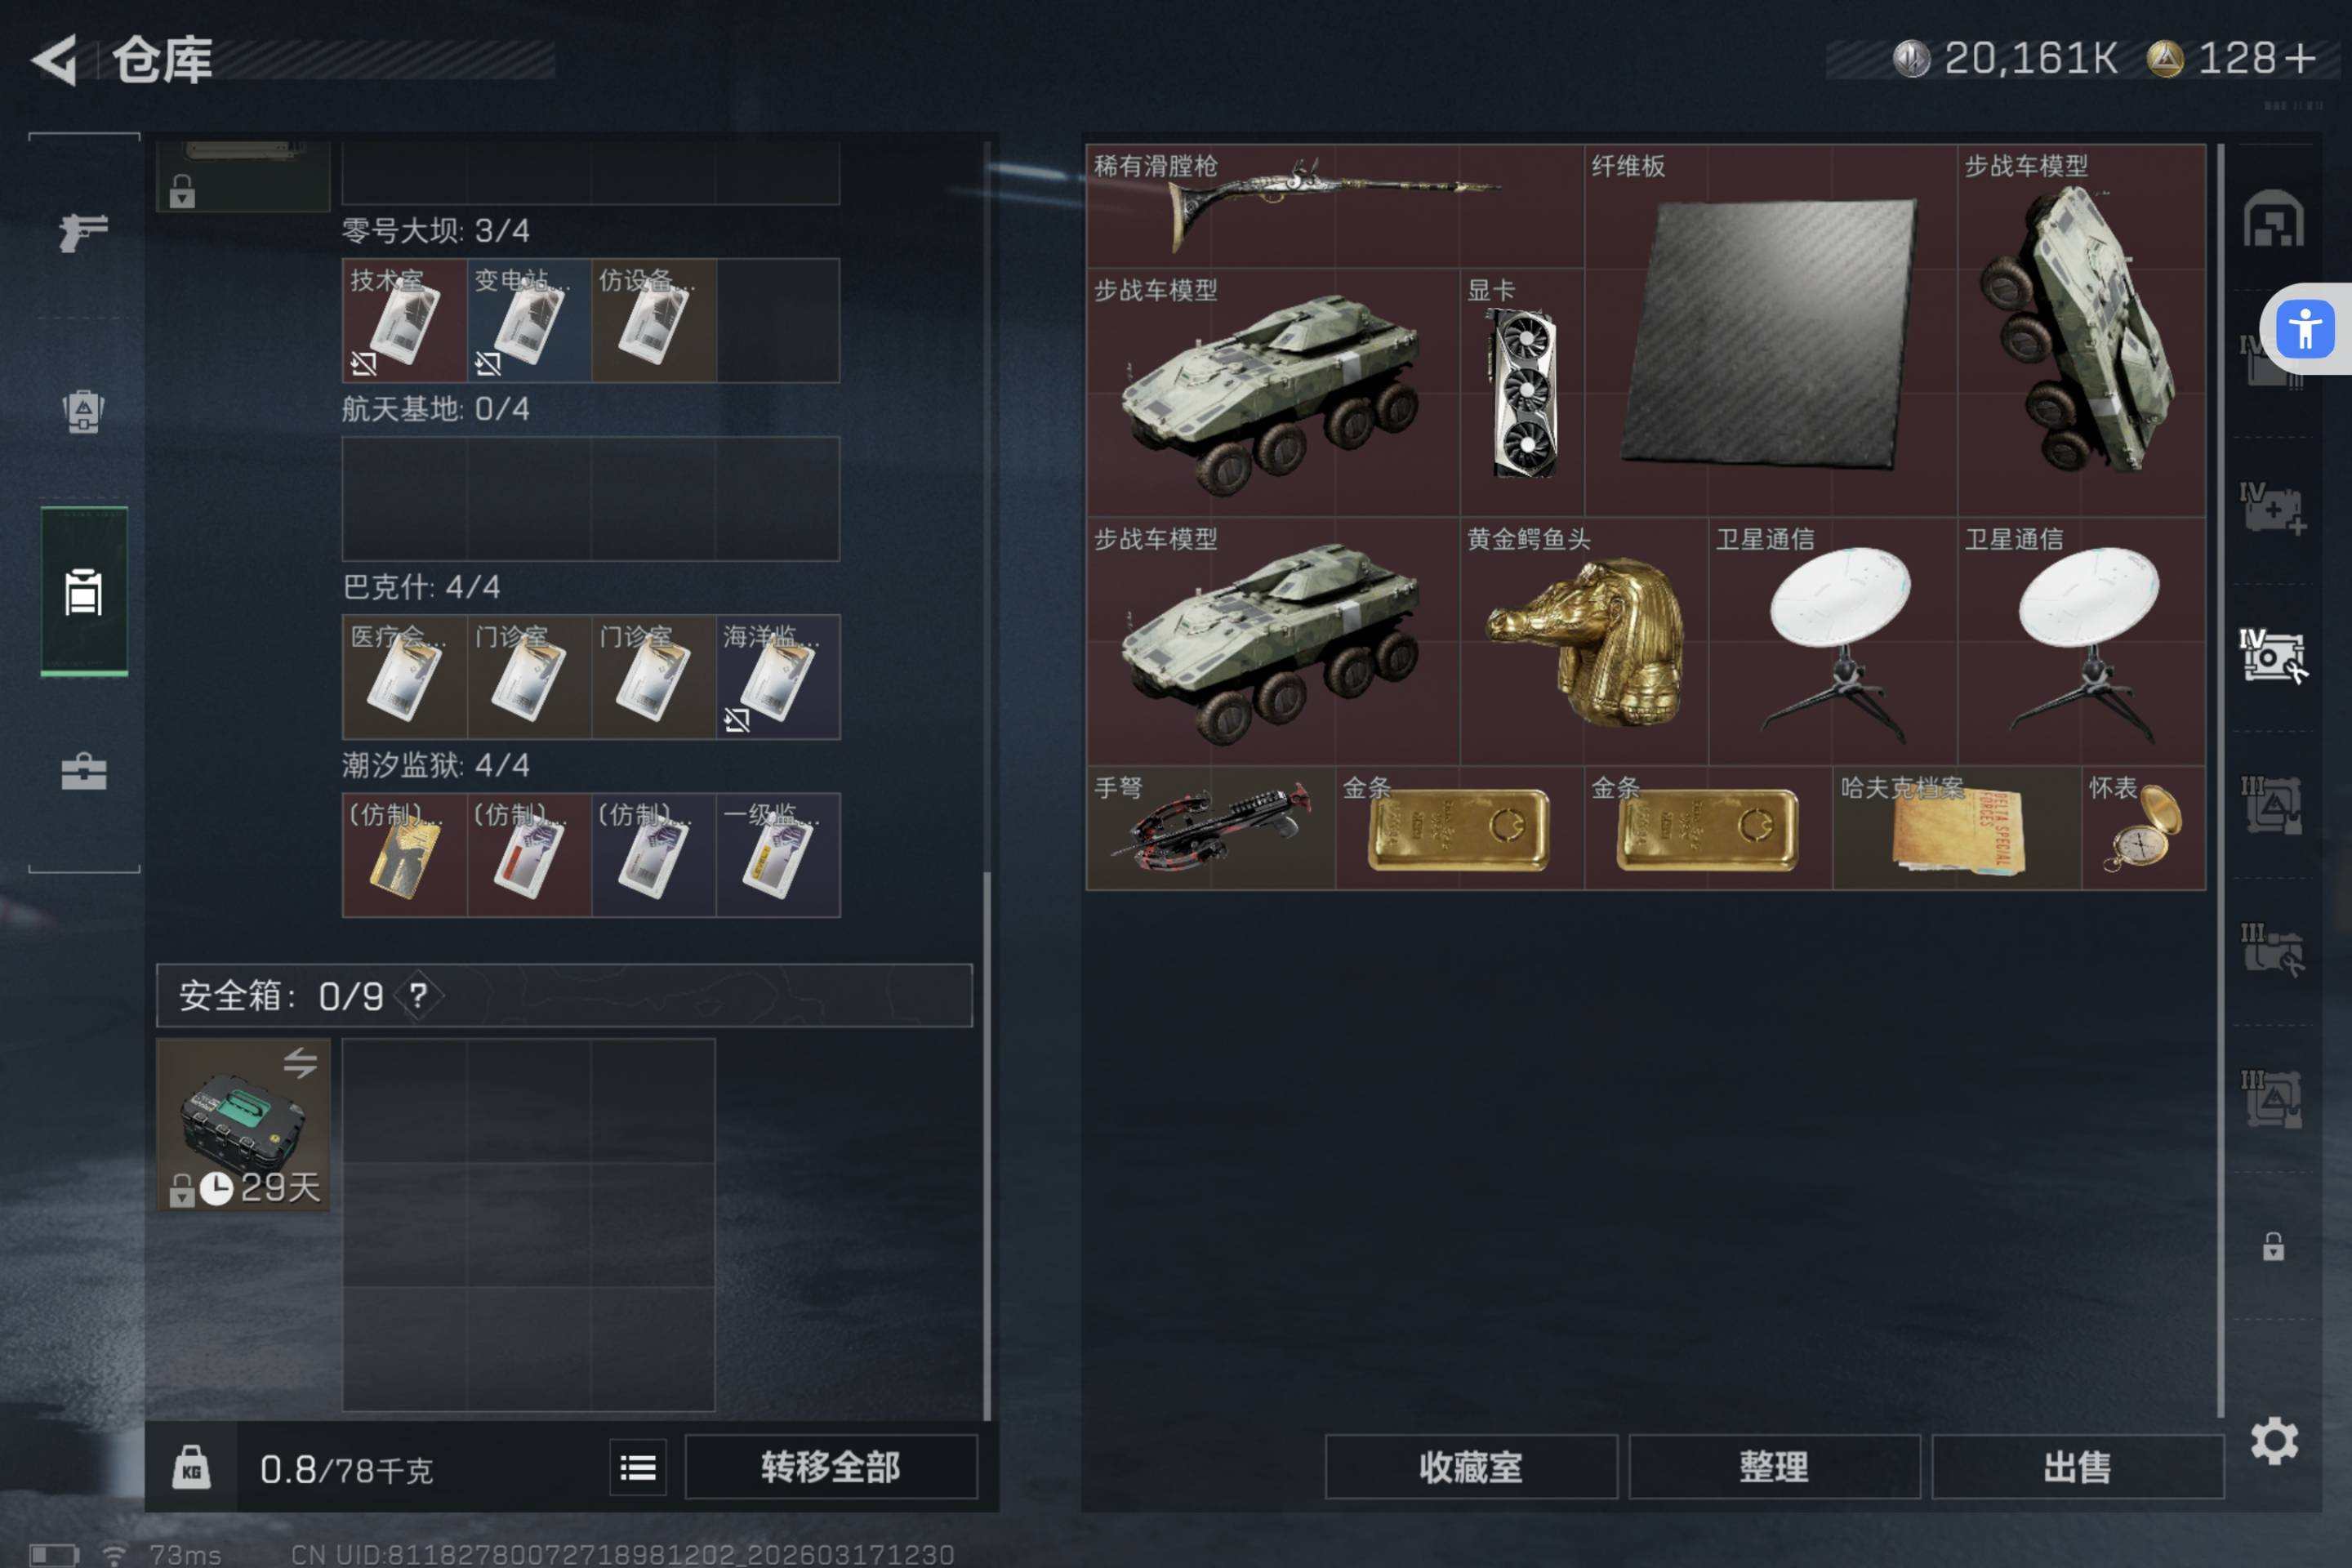Select the backpack category in left sidebar

83,410
